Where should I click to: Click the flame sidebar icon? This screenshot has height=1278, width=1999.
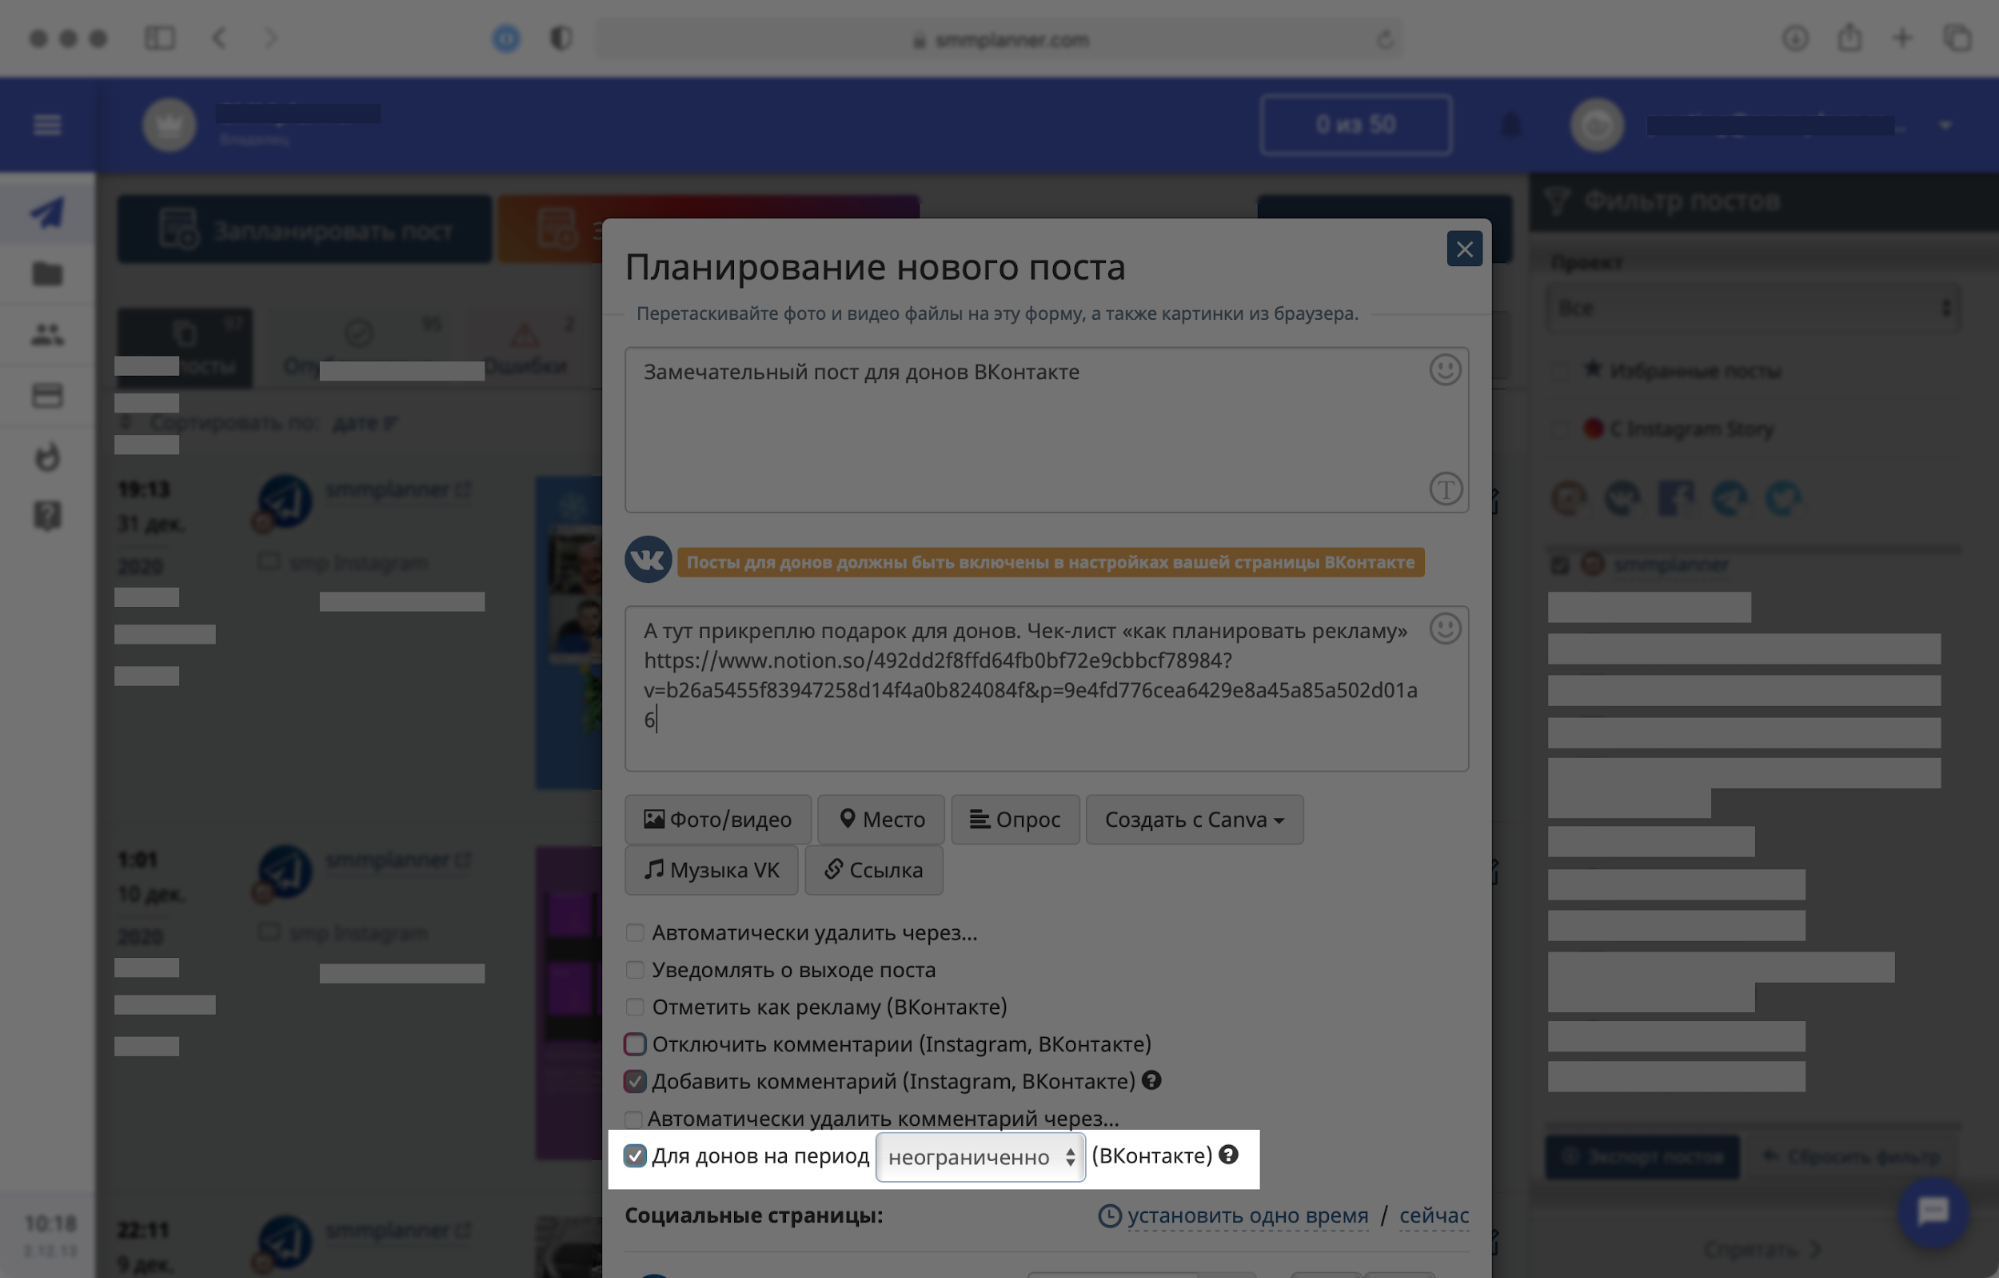point(47,456)
